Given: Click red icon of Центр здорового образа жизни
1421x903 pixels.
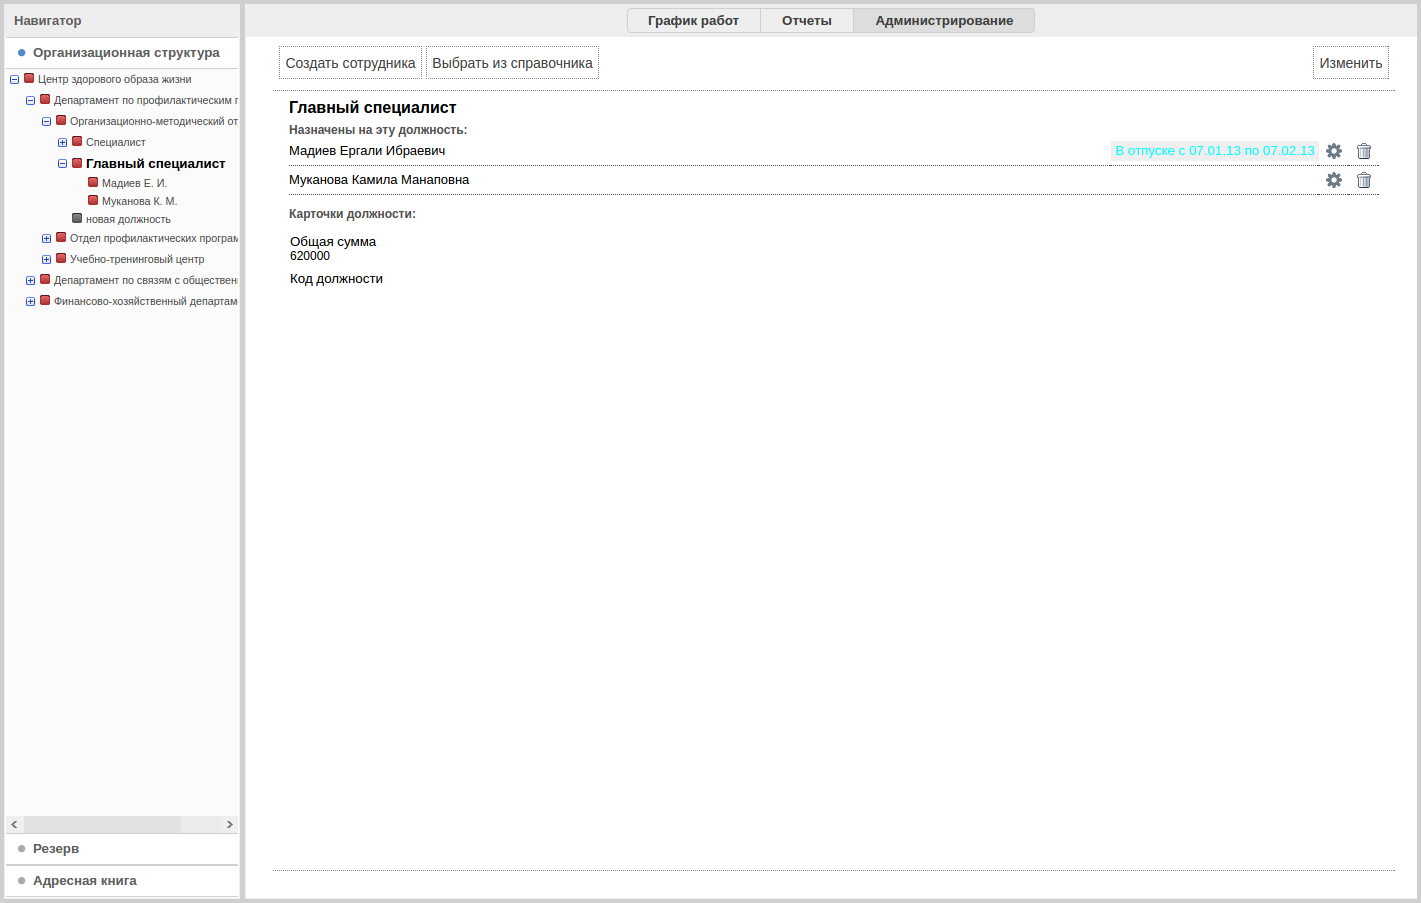Looking at the screenshot, I should coord(29,78).
